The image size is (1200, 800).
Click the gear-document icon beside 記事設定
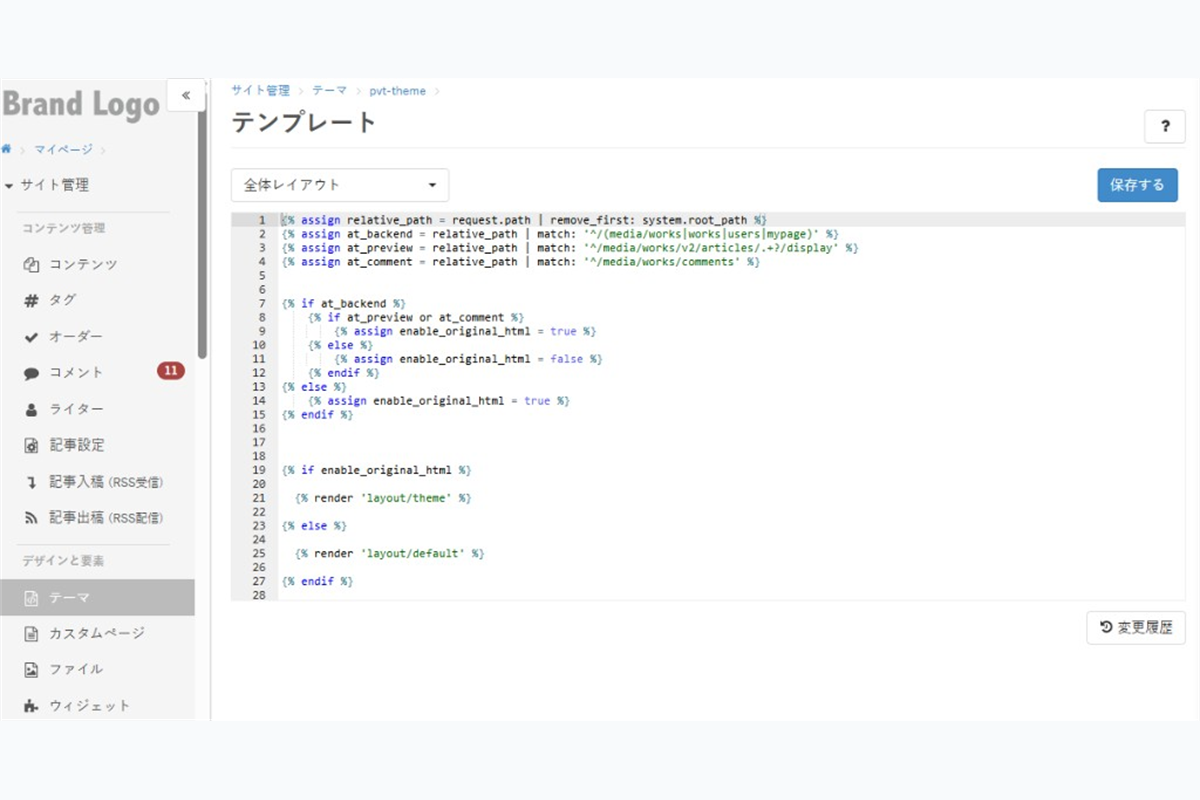pos(30,445)
